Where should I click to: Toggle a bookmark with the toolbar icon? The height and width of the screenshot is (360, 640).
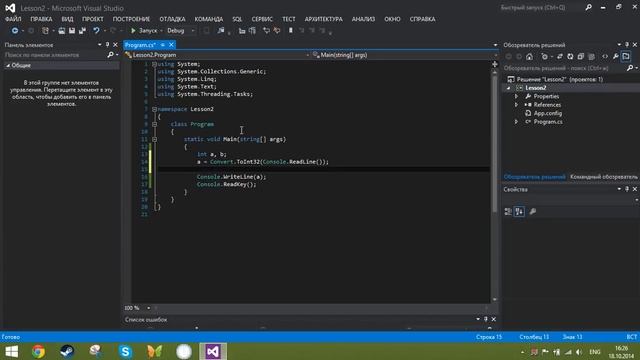291,31
